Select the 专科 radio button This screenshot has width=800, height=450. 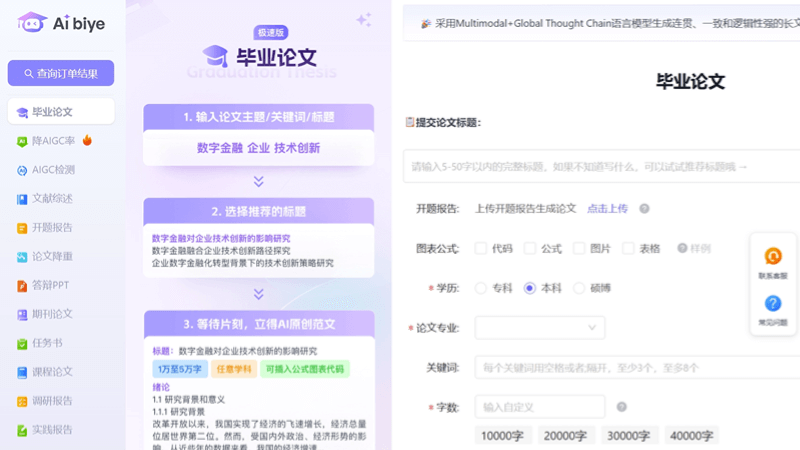click(481, 288)
